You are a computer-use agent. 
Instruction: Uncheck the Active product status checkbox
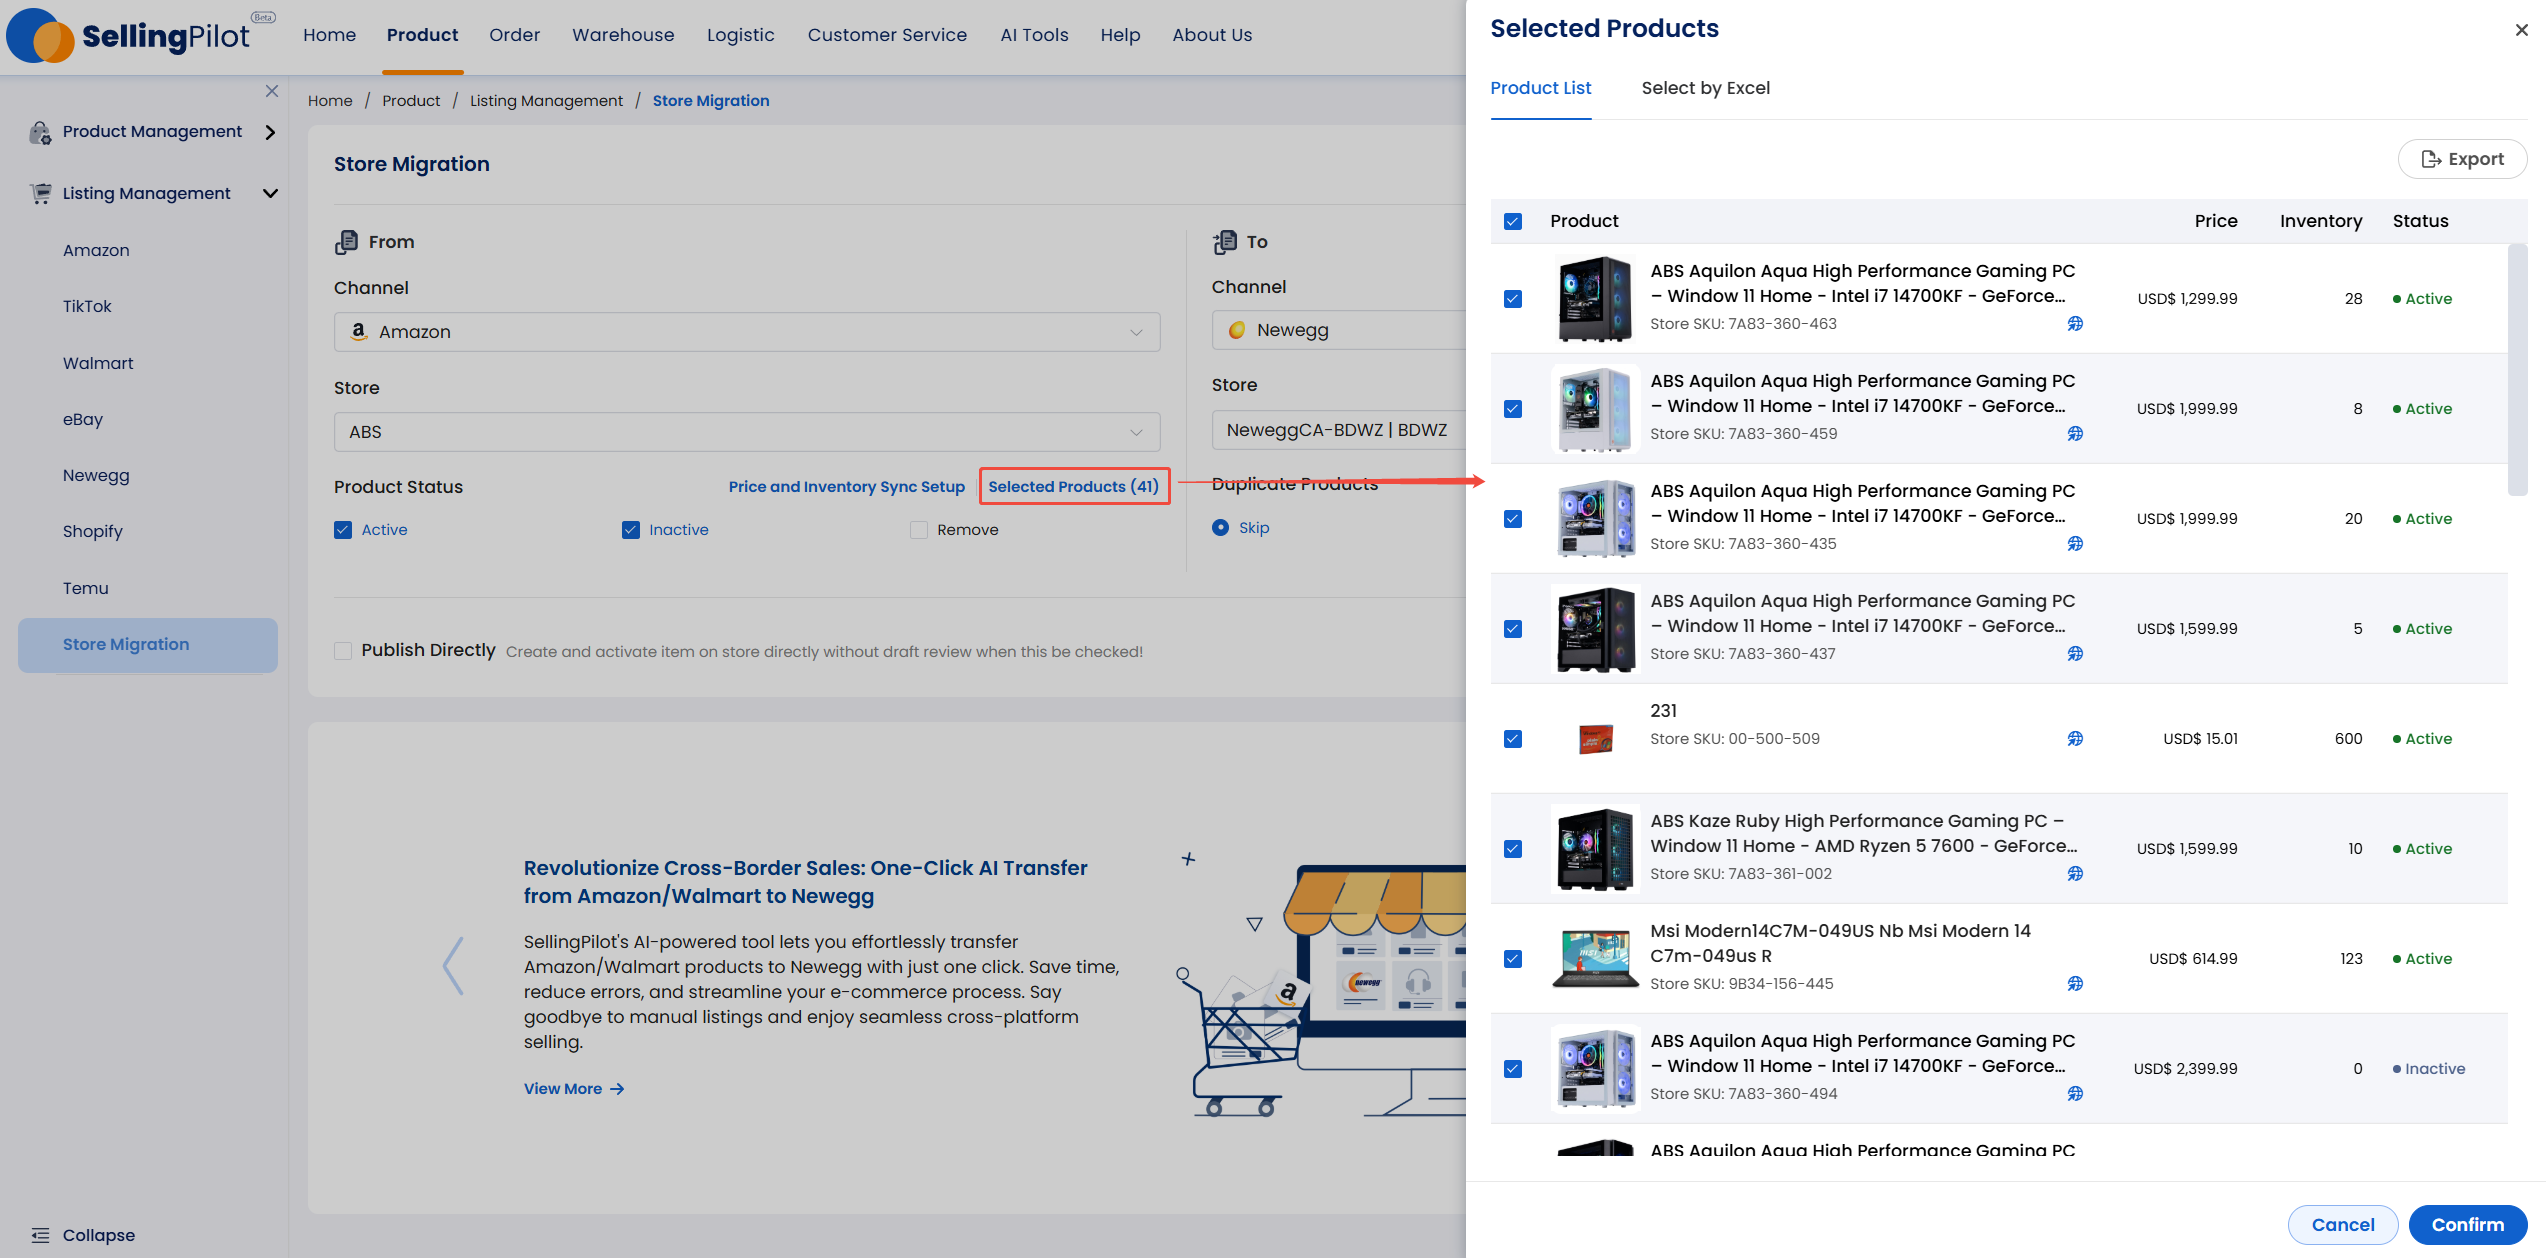[x=343, y=530]
